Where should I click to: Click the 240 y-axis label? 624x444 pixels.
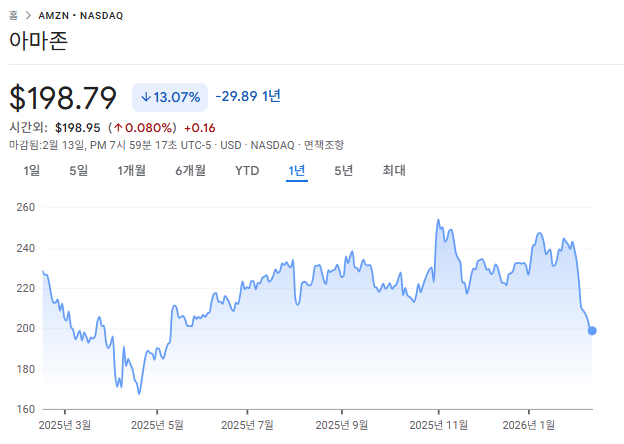[x=25, y=248]
